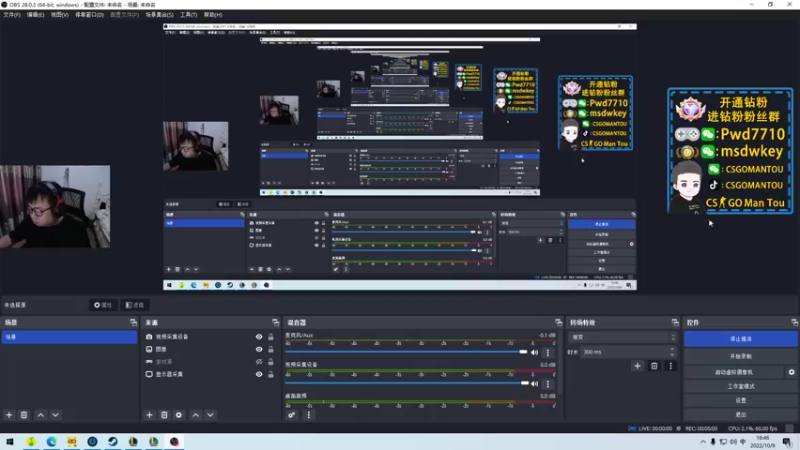Open Tools menu in menu bar

click(188, 15)
